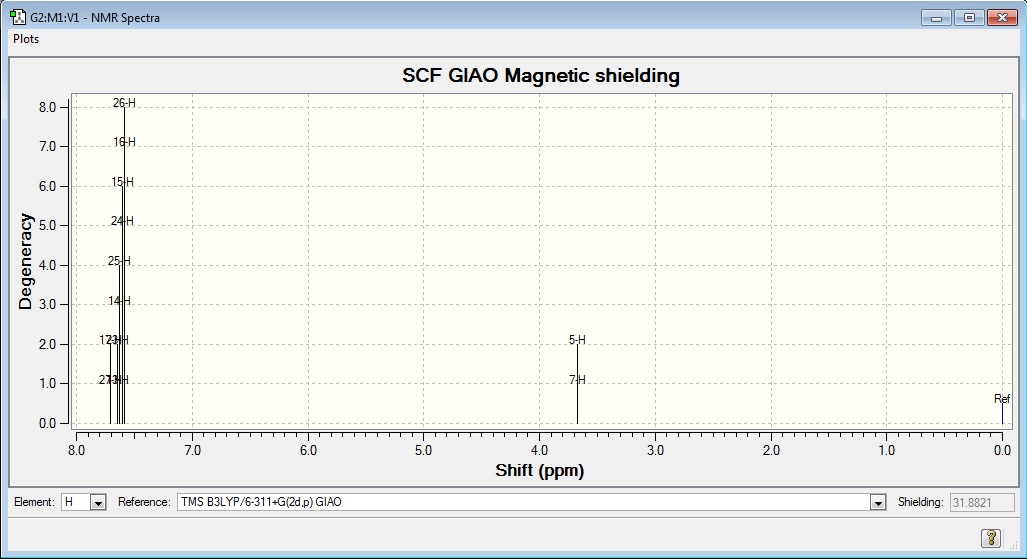Maximize the NMR Spectra window
1027x559 pixels.
click(x=969, y=18)
